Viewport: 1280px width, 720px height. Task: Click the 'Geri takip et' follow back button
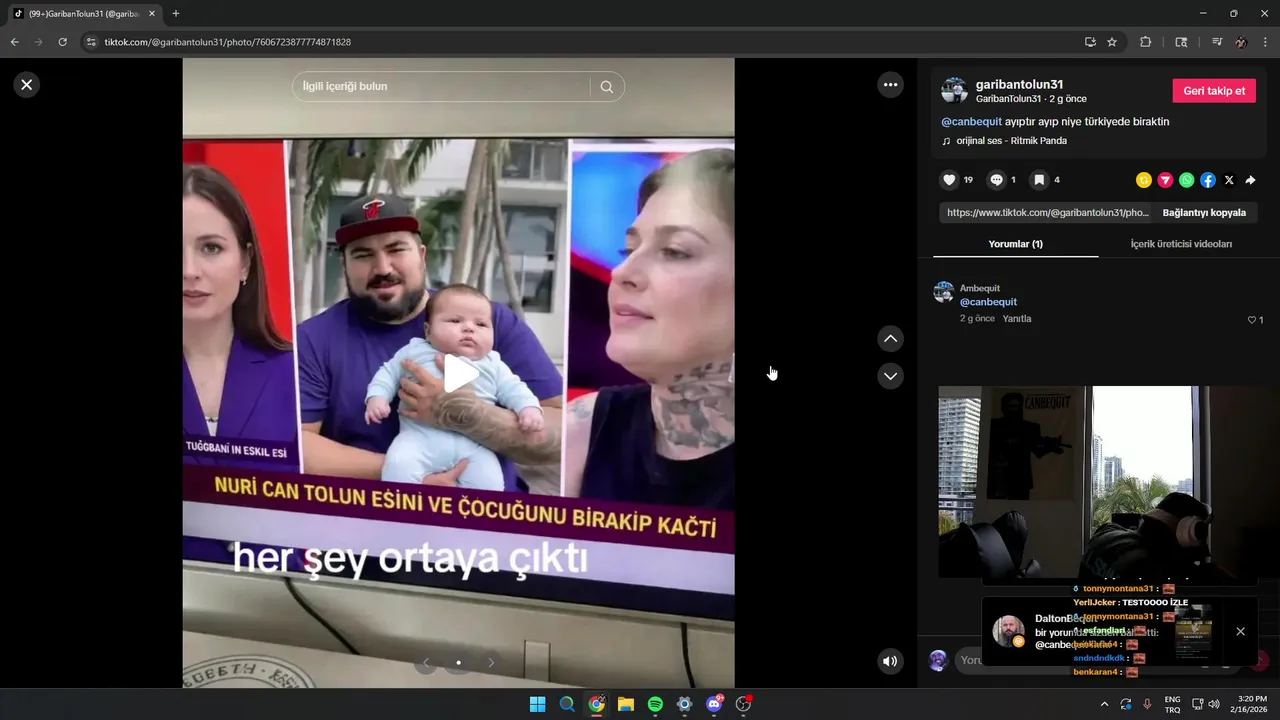tap(1214, 90)
